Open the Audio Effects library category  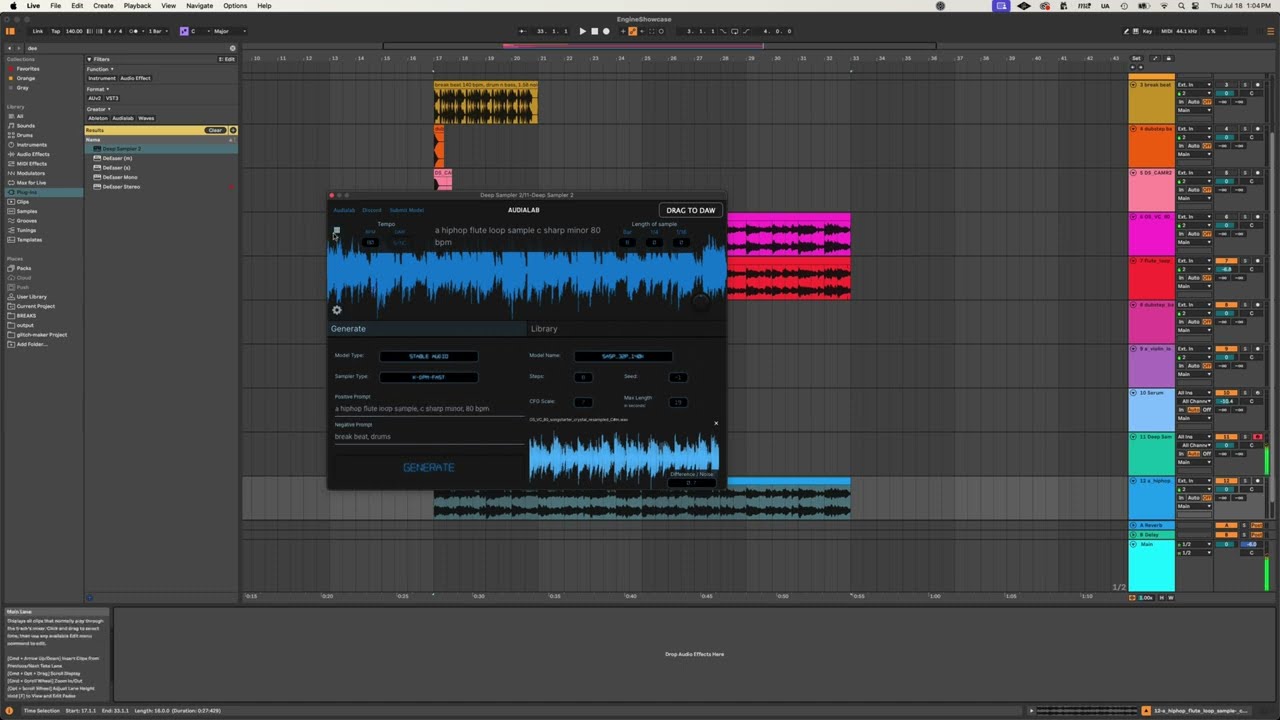(33, 154)
